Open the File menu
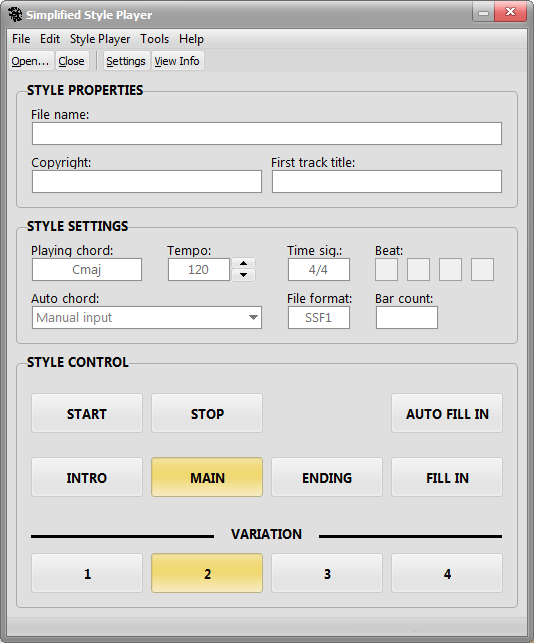 pyautogui.click(x=21, y=39)
